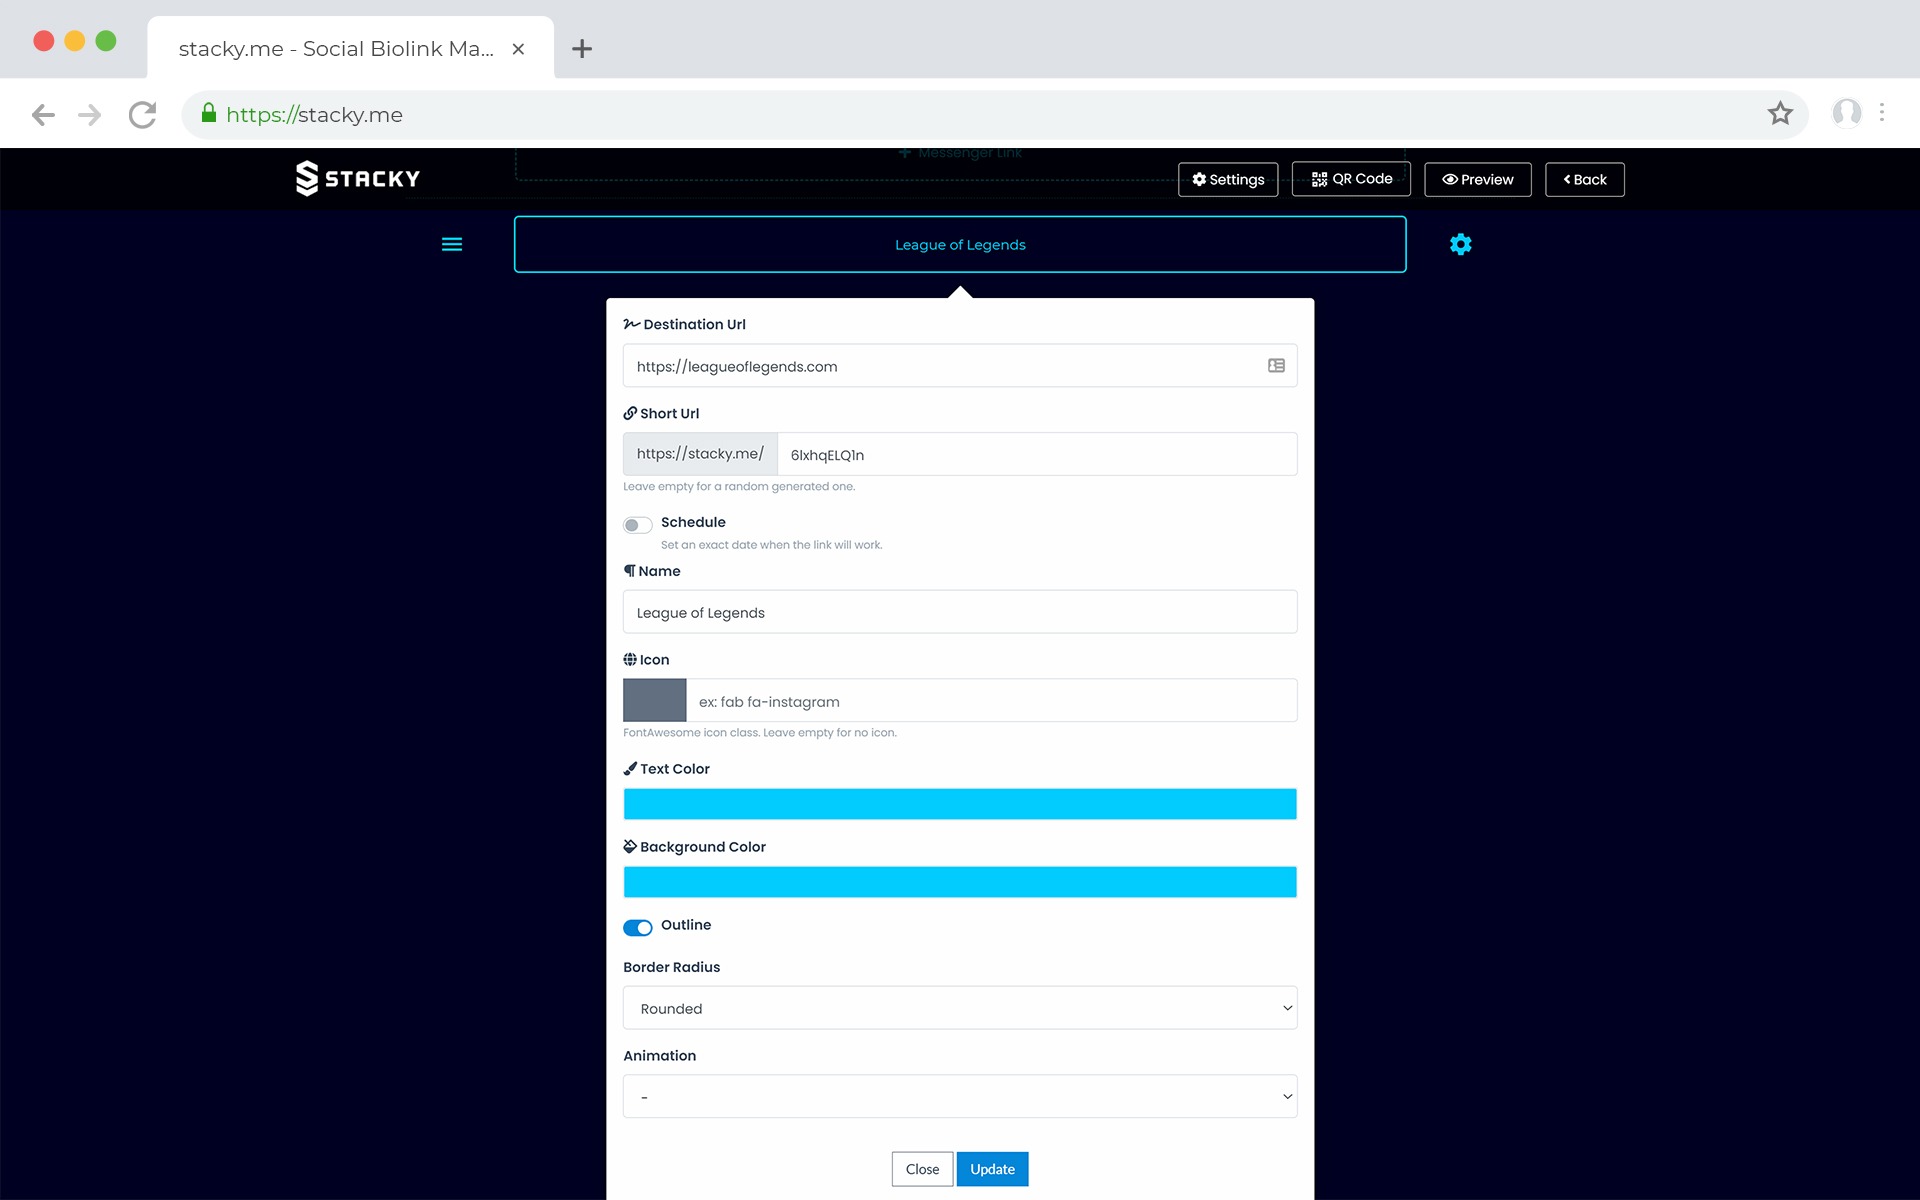
Task: Enable the Schedule toggle
Action: [x=637, y=525]
